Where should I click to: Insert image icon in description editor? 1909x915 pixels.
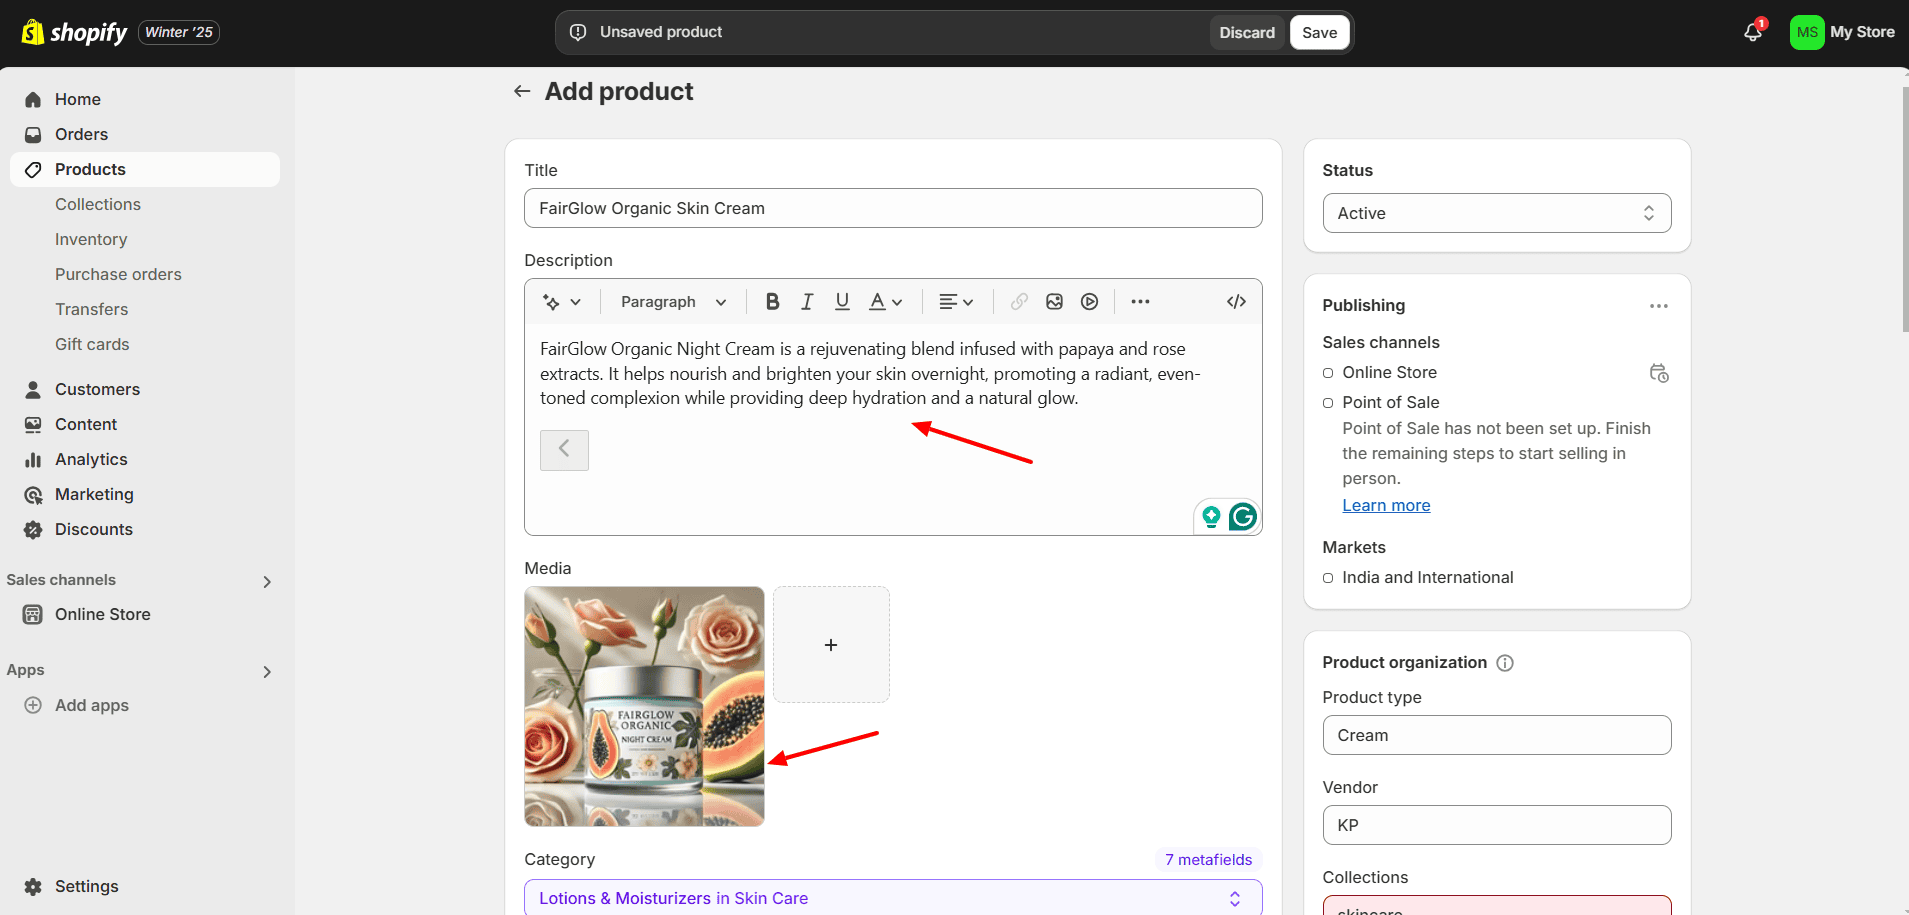[x=1054, y=302]
